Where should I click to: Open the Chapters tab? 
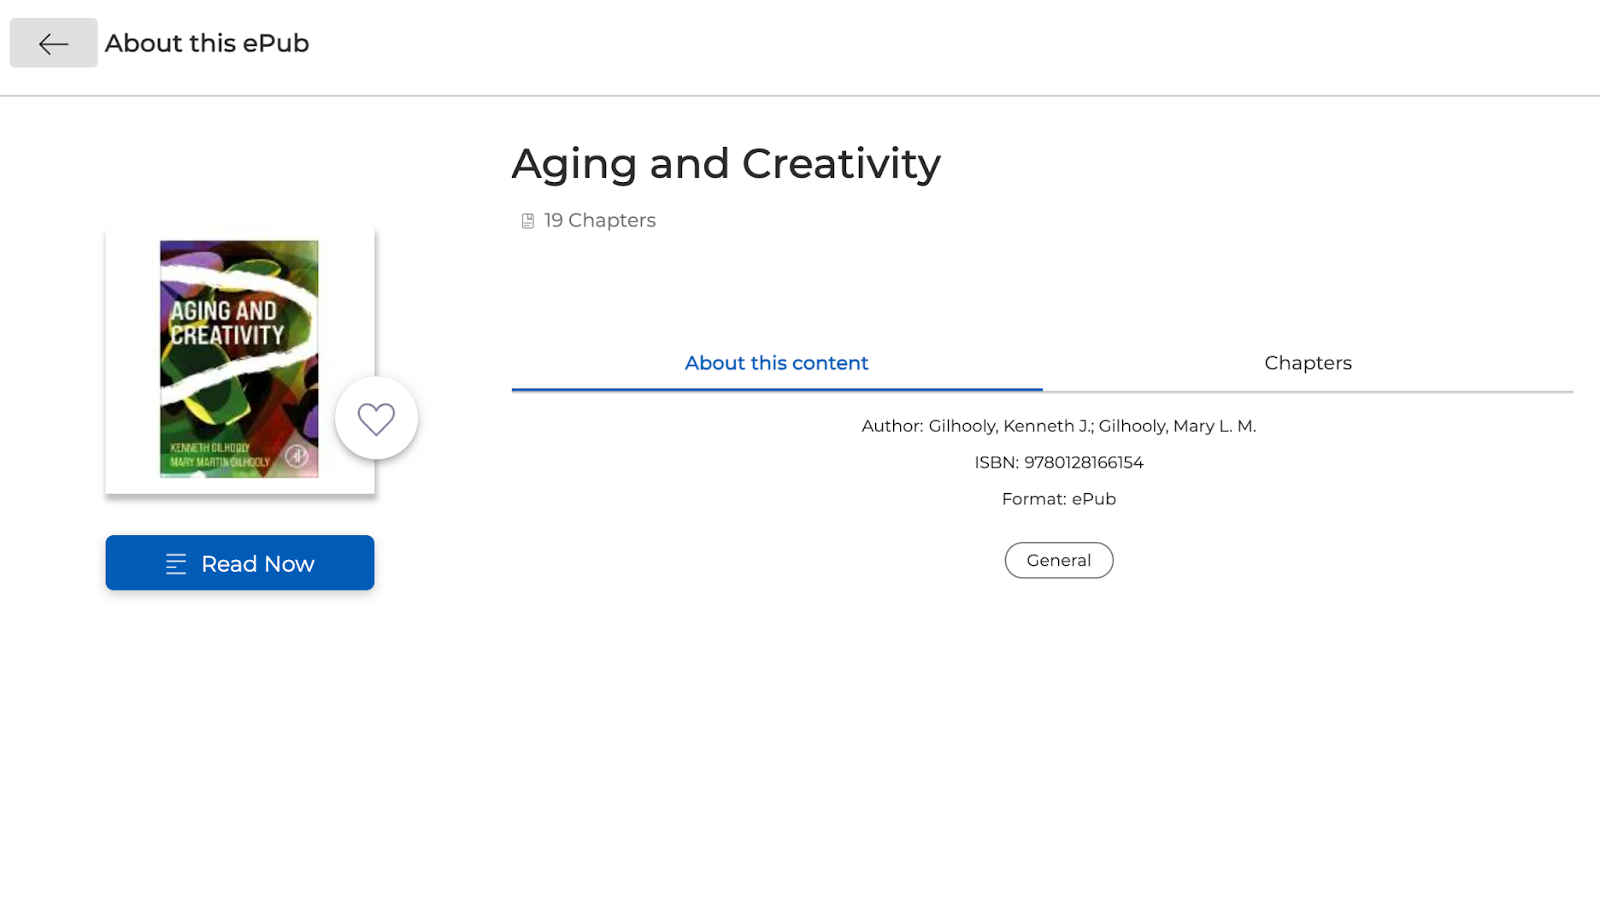click(1307, 363)
